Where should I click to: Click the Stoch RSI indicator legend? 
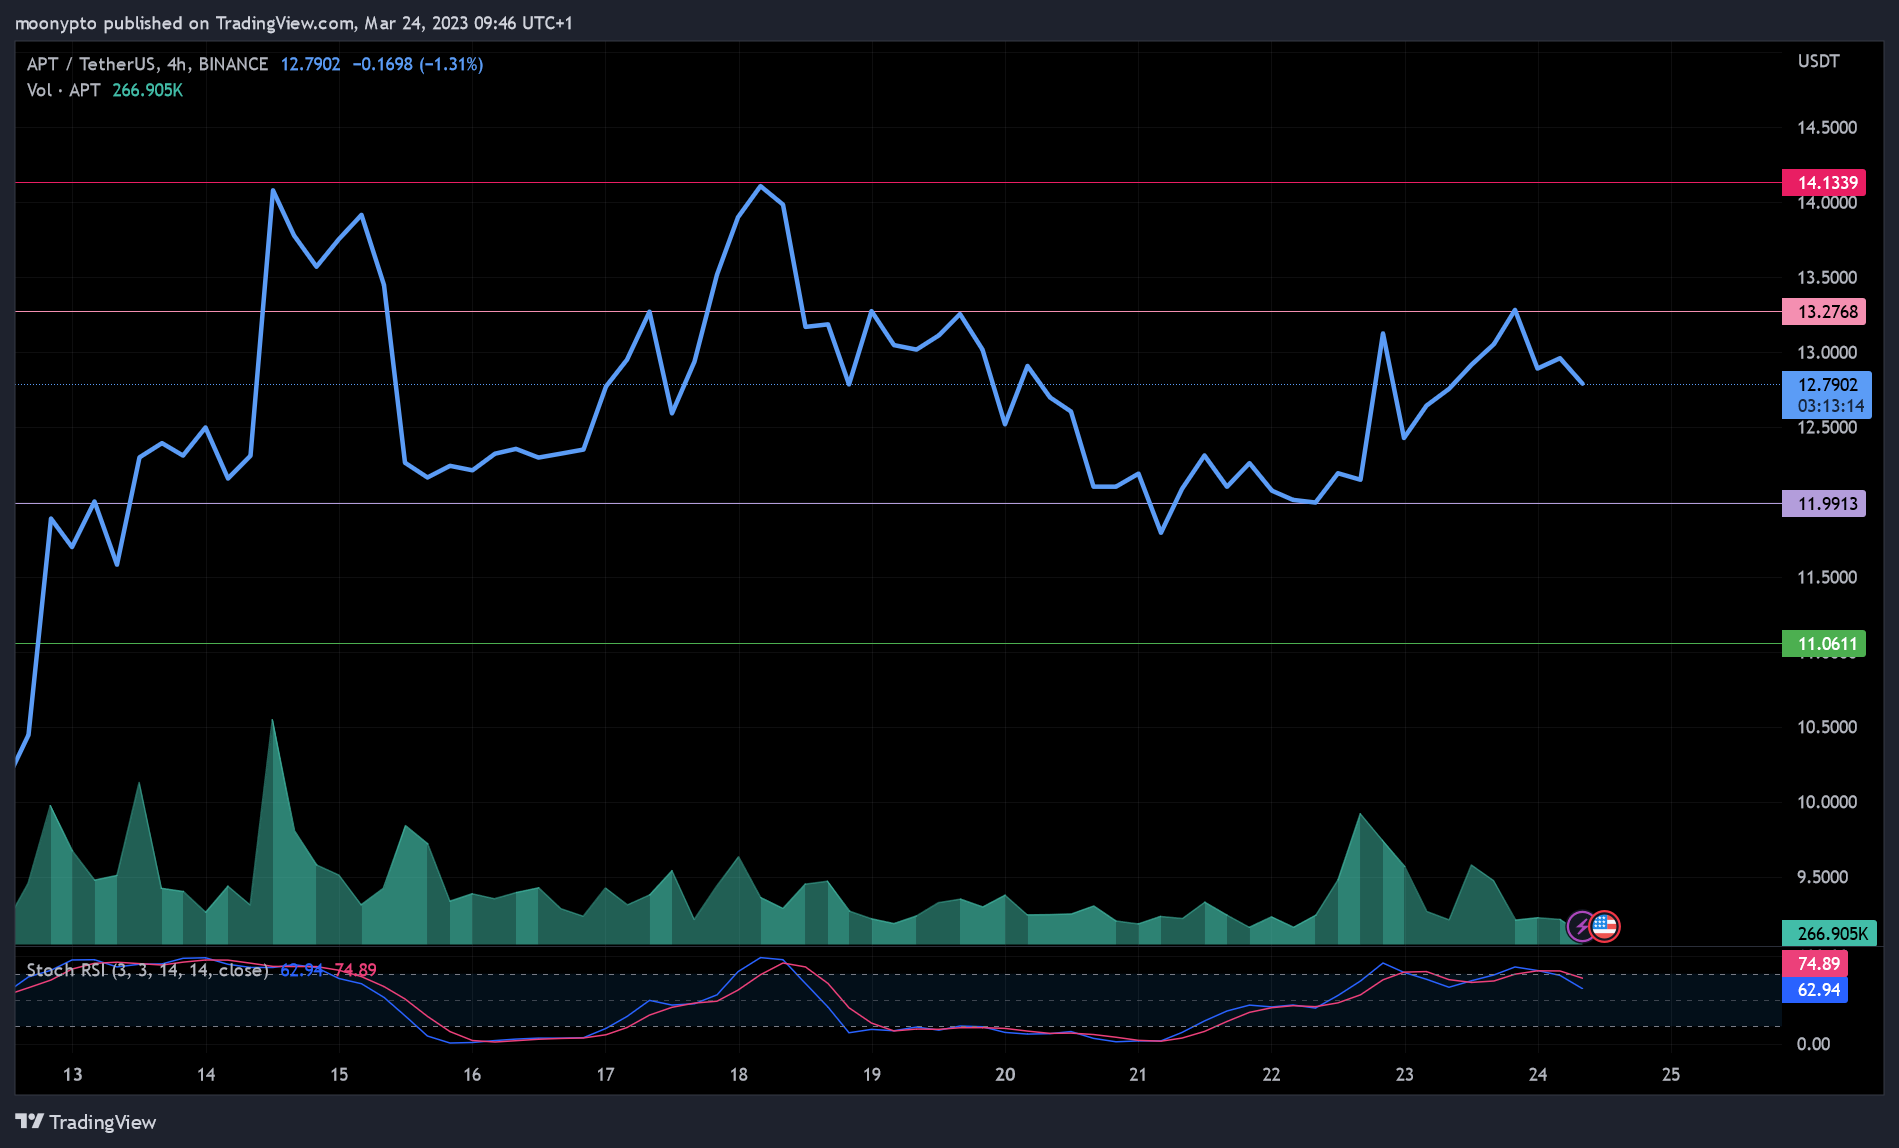[x=148, y=970]
